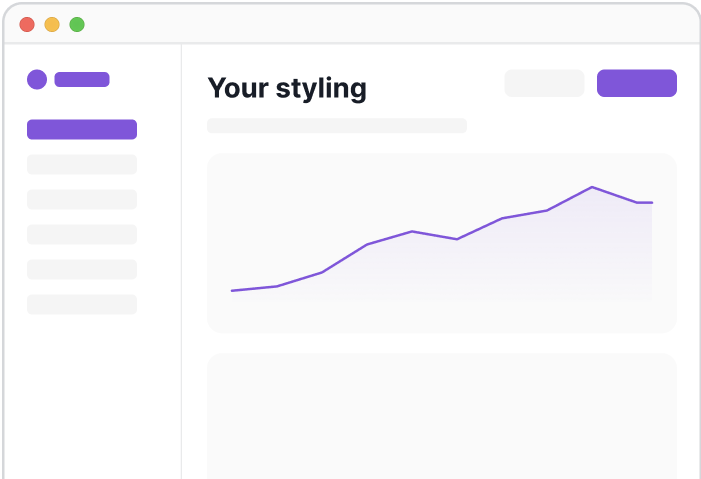Select the active purple sidebar item
Image resolution: width=701 pixels, height=479 pixels.
(x=82, y=129)
